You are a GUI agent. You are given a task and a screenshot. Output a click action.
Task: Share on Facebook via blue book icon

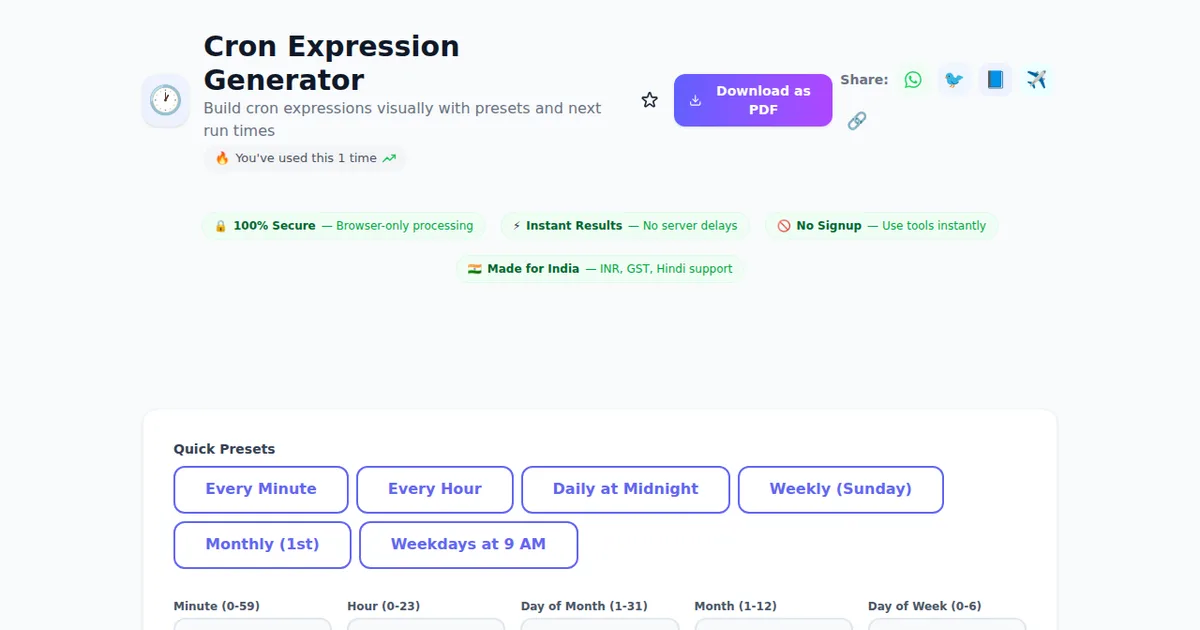pyautogui.click(x=995, y=80)
